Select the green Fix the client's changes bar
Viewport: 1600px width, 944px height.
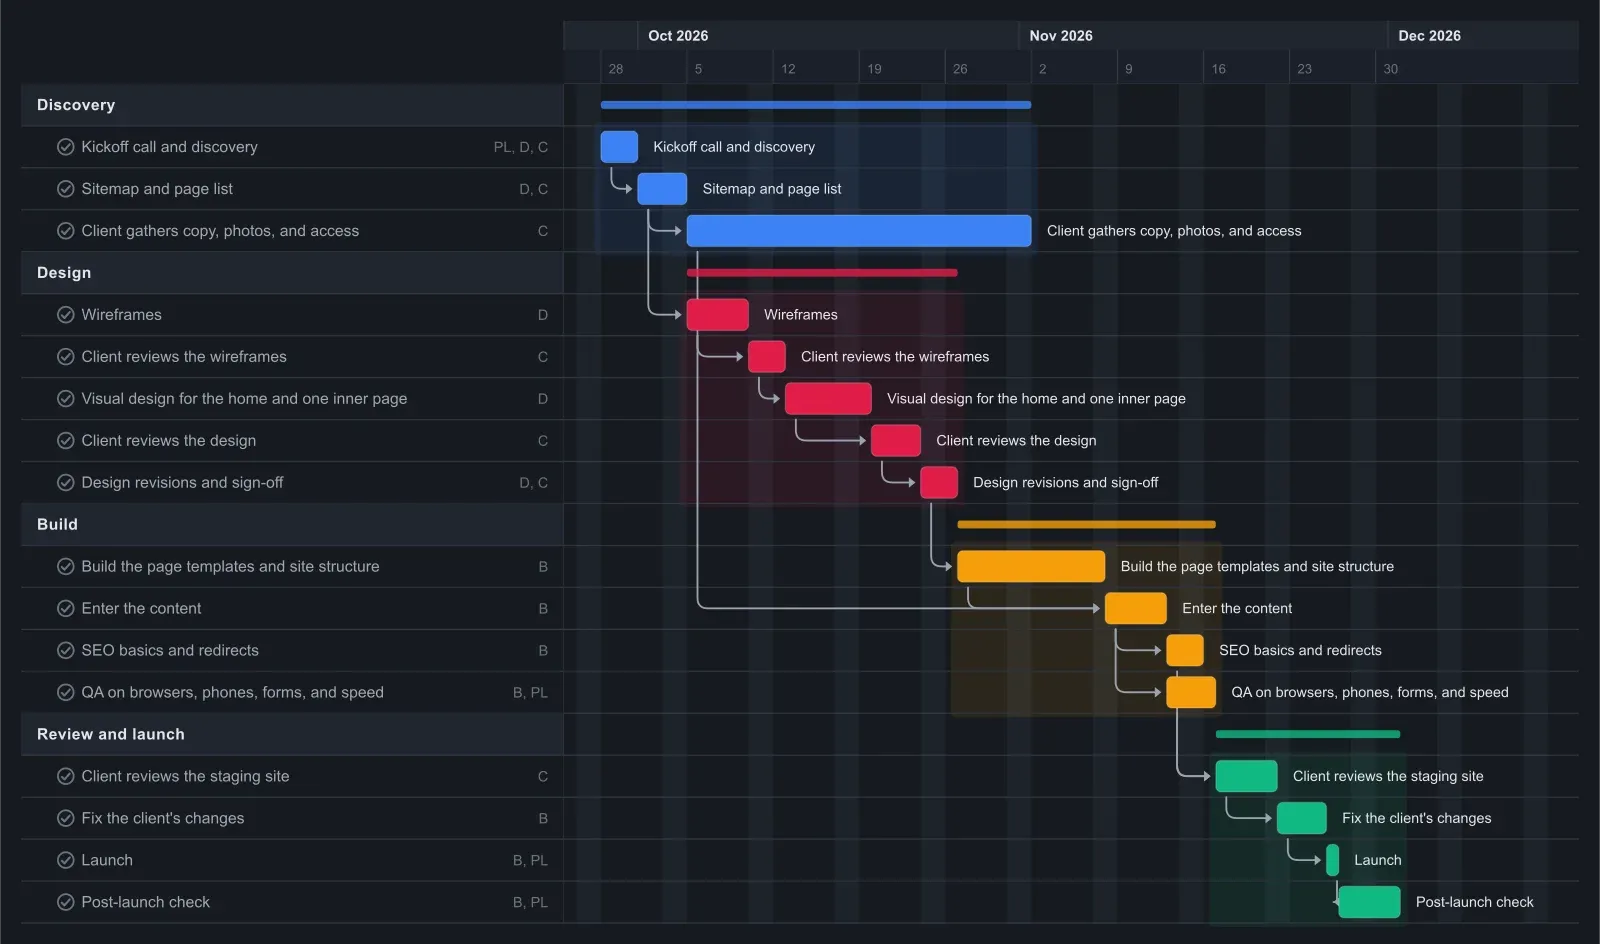coord(1302,818)
